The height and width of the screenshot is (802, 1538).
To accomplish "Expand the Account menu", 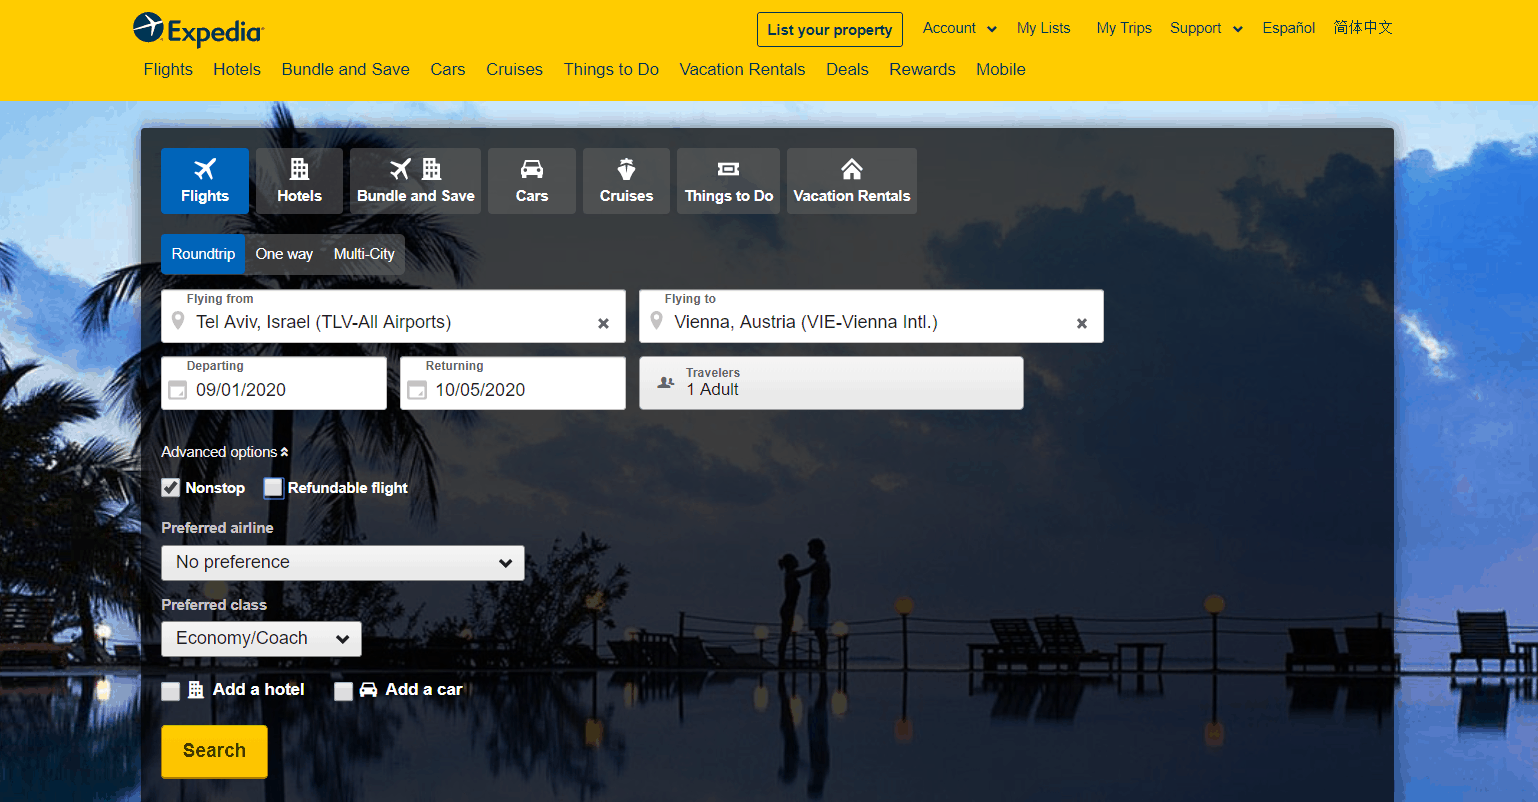I will click(959, 28).
